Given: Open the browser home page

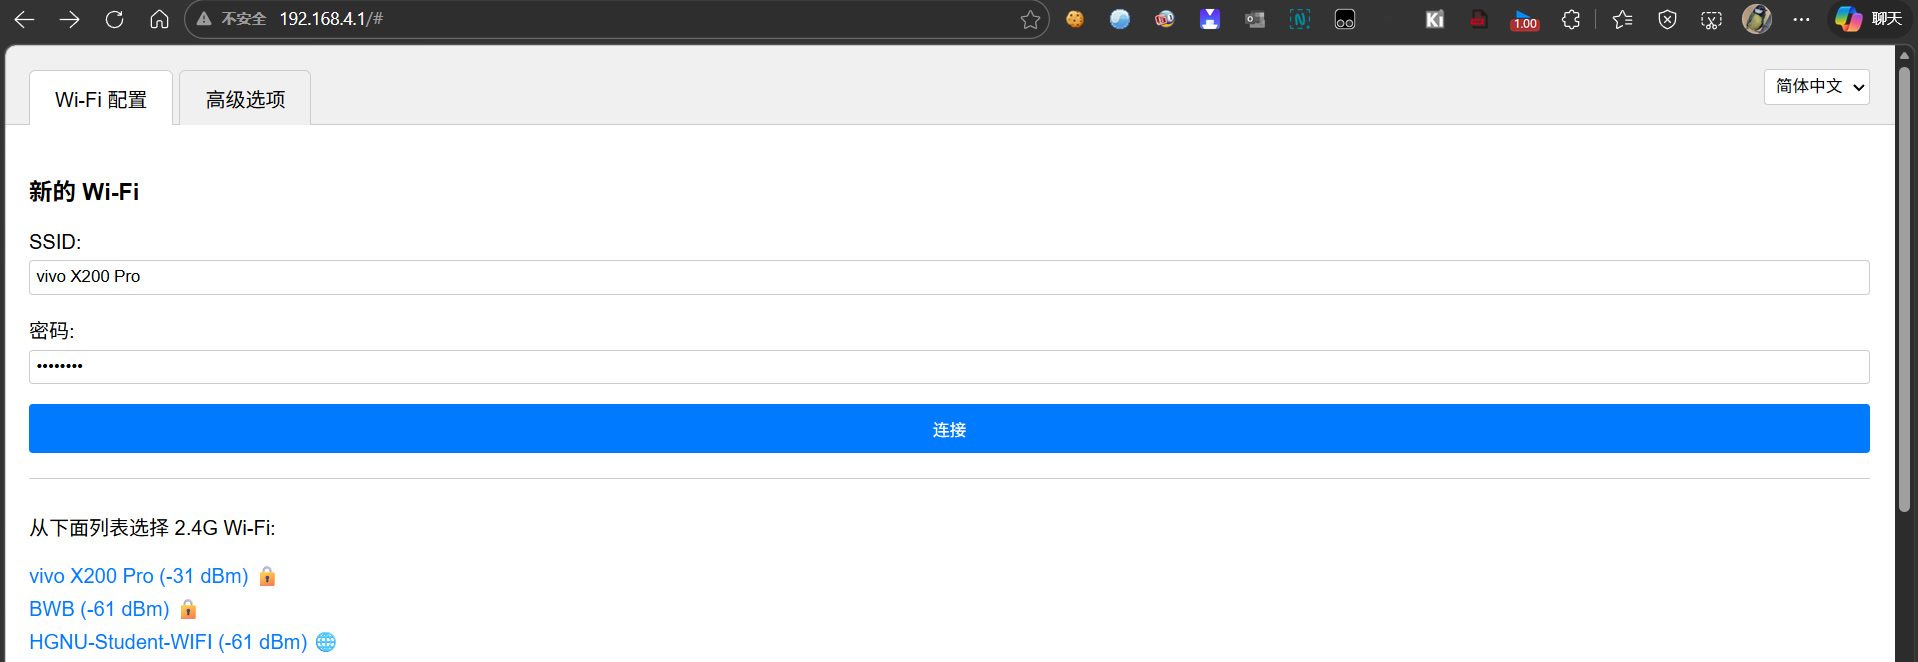Looking at the screenshot, I should point(159,19).
